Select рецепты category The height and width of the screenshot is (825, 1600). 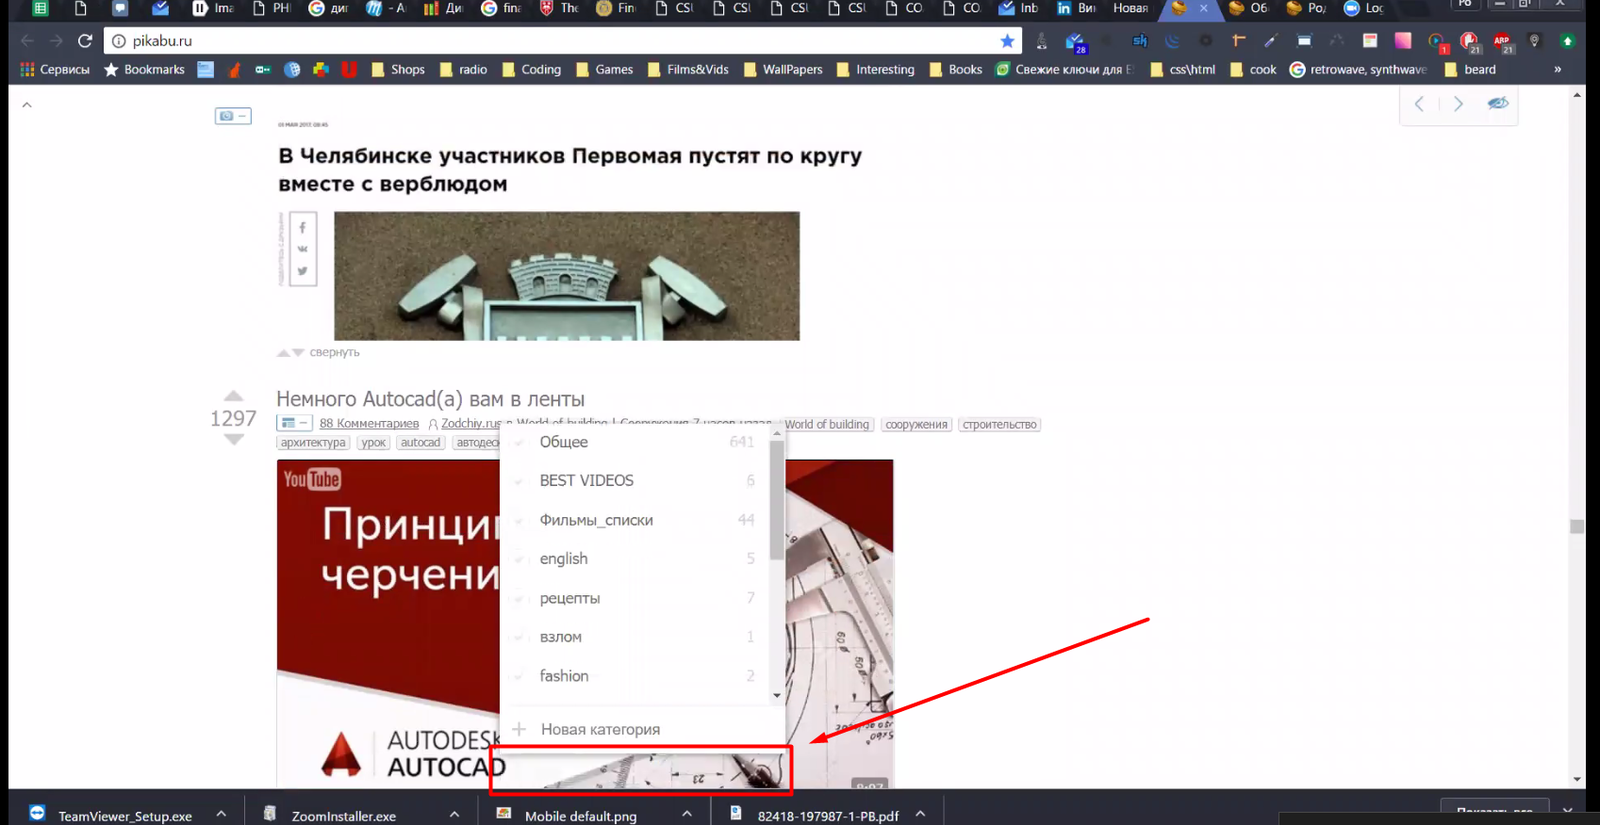(635, 598)
